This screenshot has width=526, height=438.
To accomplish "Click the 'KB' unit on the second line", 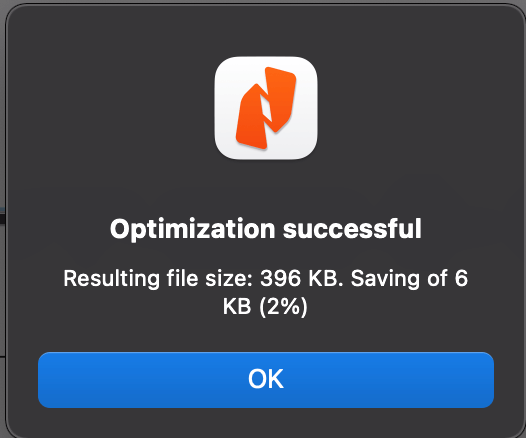I will (237, 306).
